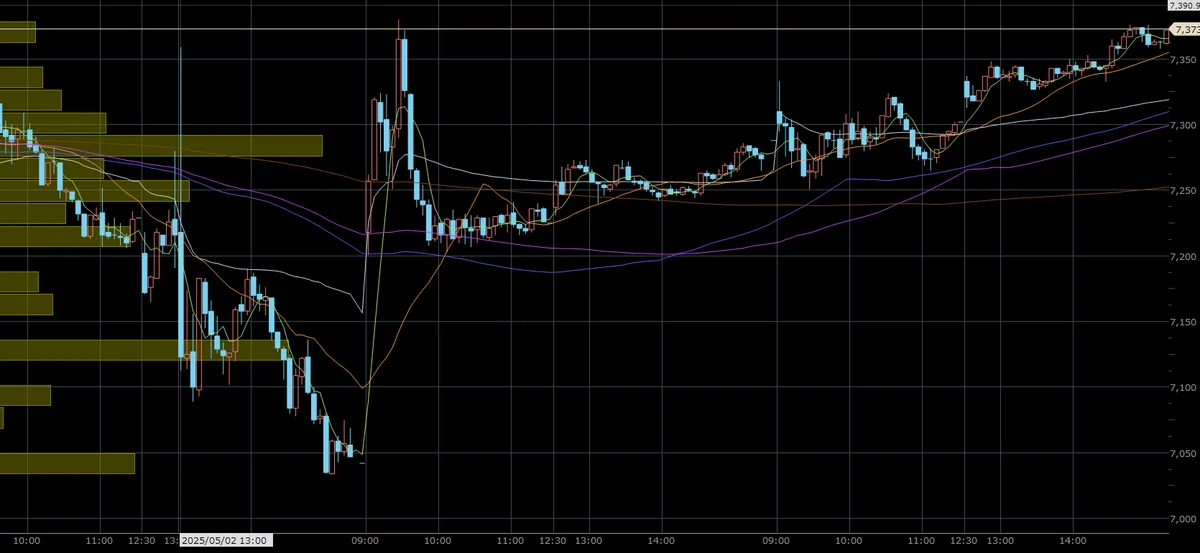The image size is (1200, 553).
Task: Click the 7,000 price axis label
Action: [x=1185, y=519]
